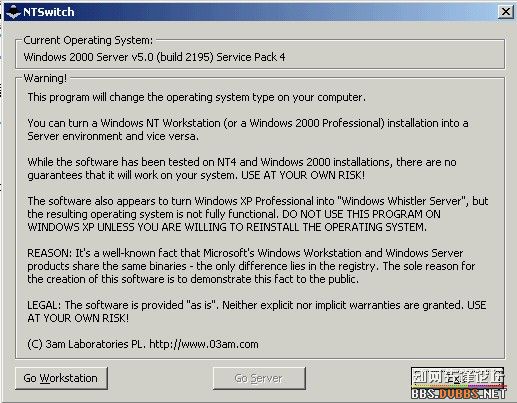The image size is (517, 403).
Task: Click the "USE AT YOUR OWN RISK!" sentence
Action: point(303,175)
